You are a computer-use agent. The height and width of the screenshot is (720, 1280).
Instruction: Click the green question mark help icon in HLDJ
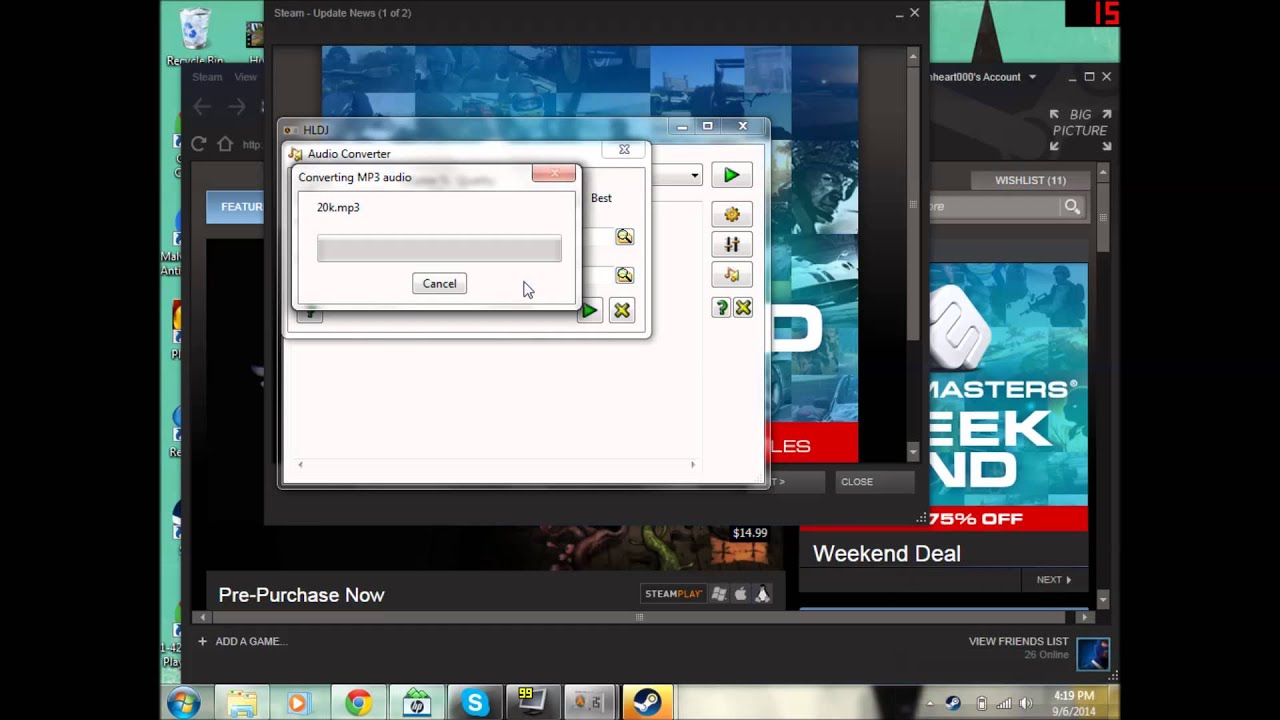click(722, 308)
